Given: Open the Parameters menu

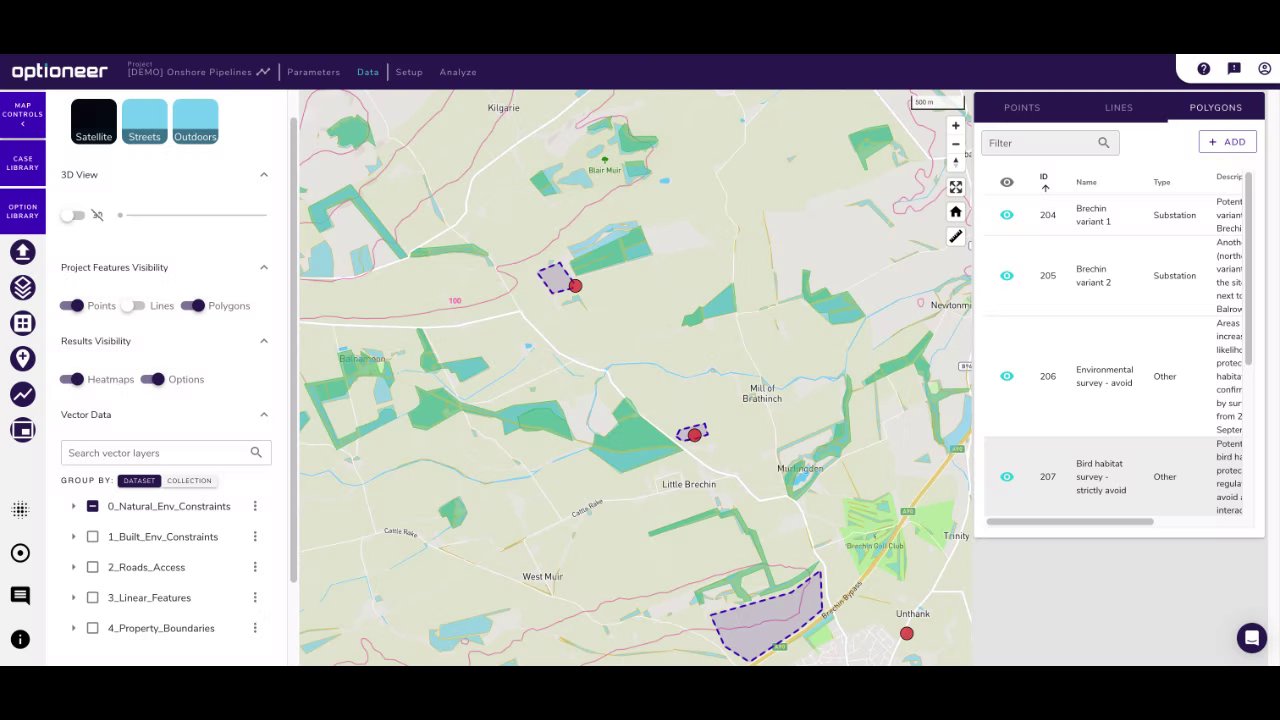Looking at the screenshot, I should point(313,72).
